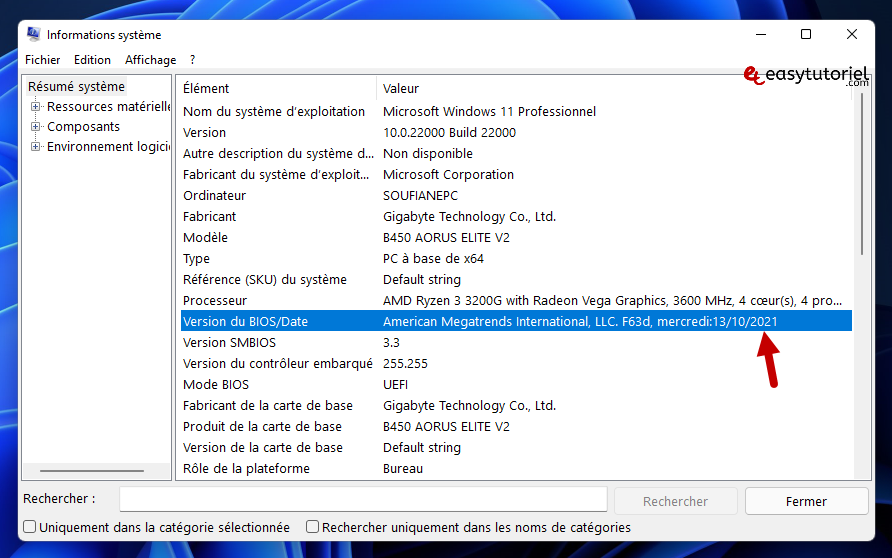Select the Fabricant Gigabyte Technology row
The image size is (892, 558).
[x=516, y=217]
